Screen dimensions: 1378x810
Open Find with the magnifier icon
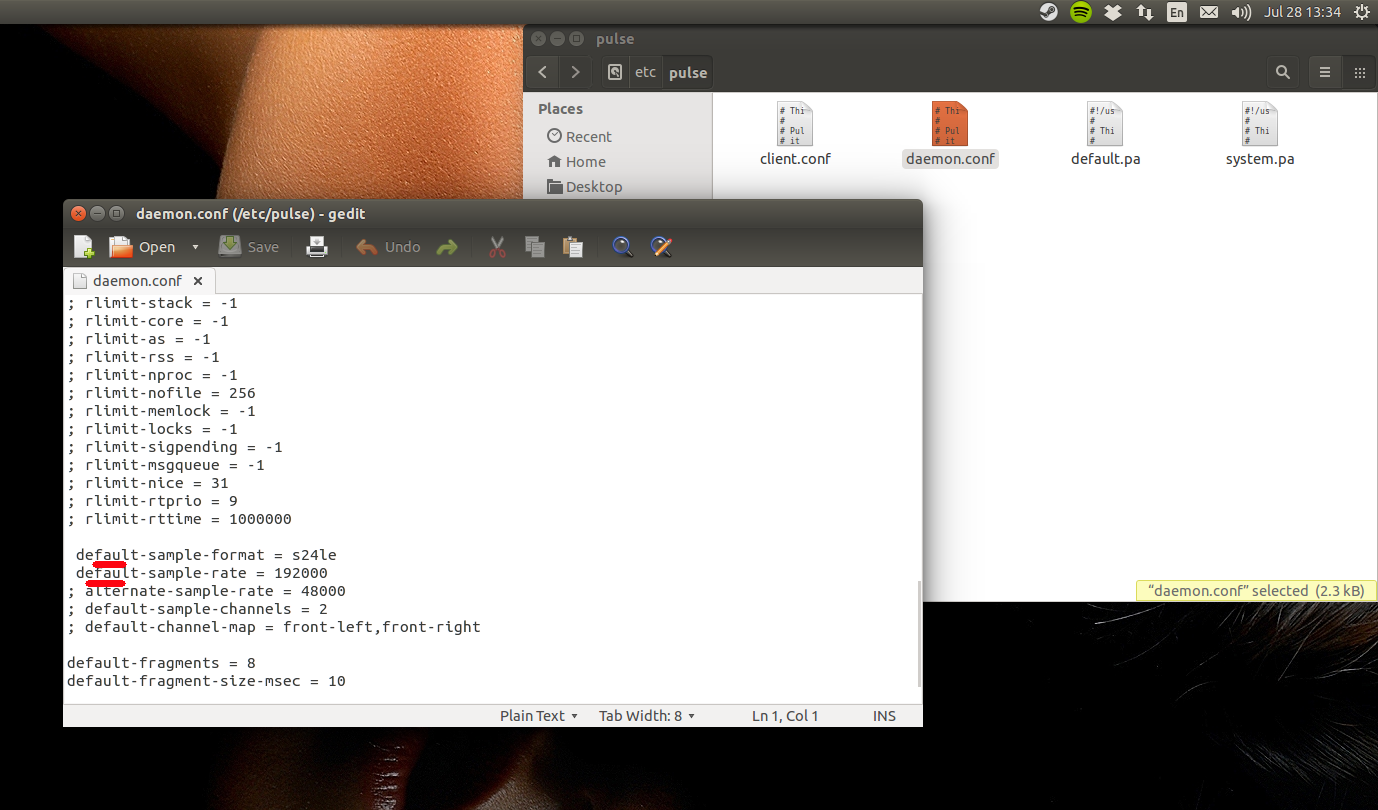622,247
